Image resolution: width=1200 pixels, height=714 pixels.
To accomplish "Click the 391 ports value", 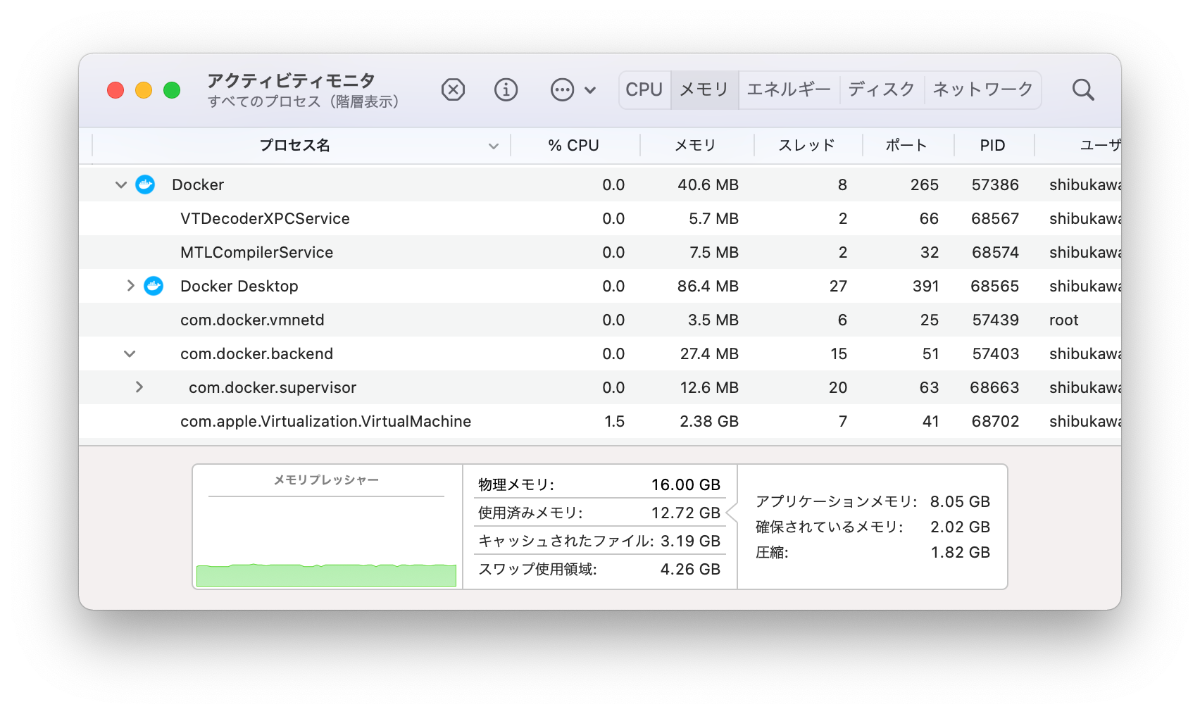I will [x=925, y=286].
